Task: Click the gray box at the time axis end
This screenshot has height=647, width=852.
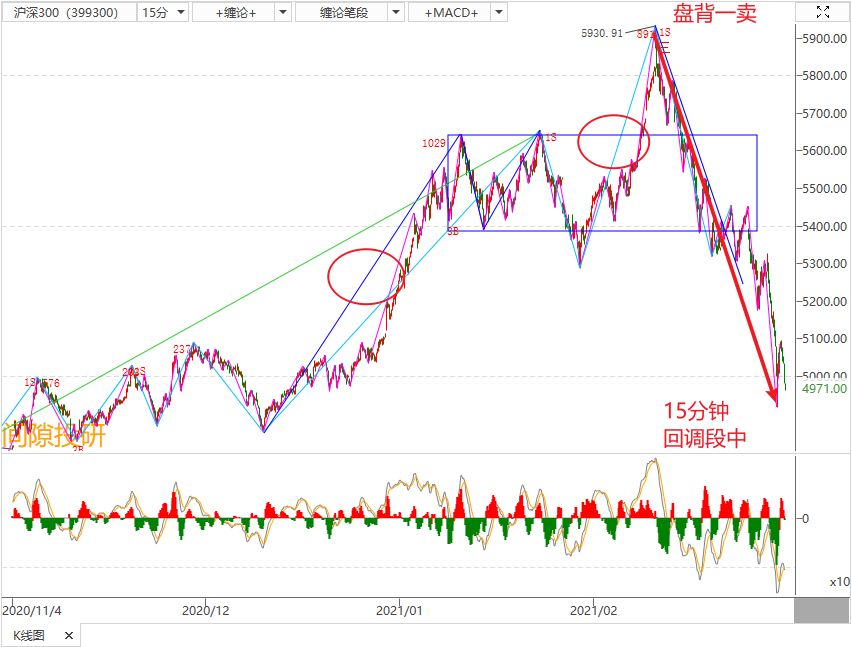Action: coord(821,610)
